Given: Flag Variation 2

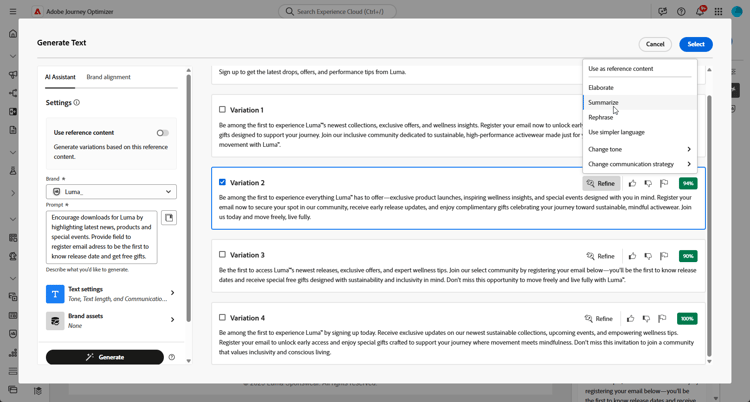Looking at the screenshot, I should pyautogui.click(x=664, y=183).
